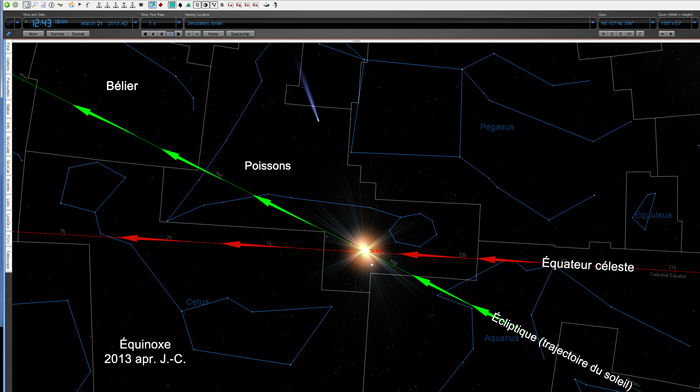700x392 pixels.
Task: Open the date and time dropdown arrow
Action: 136,23
